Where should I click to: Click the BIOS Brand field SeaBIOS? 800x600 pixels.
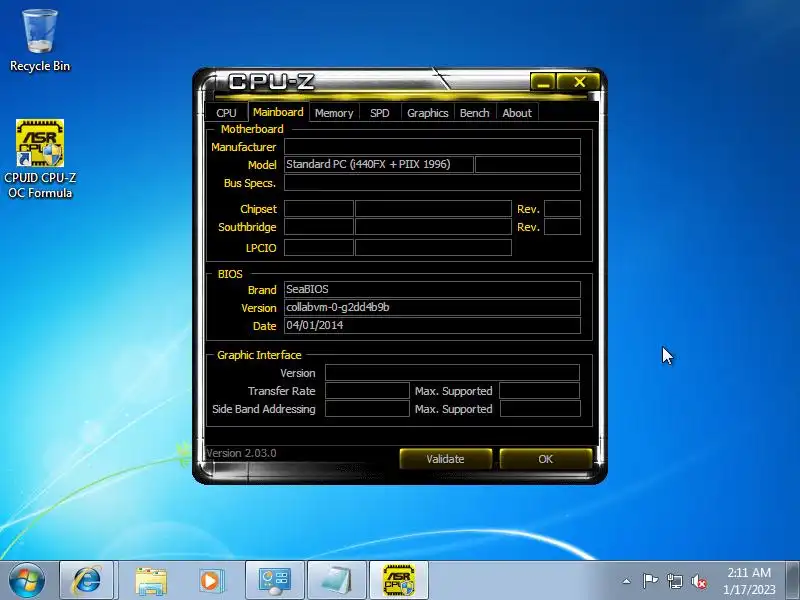coord(432,289)
